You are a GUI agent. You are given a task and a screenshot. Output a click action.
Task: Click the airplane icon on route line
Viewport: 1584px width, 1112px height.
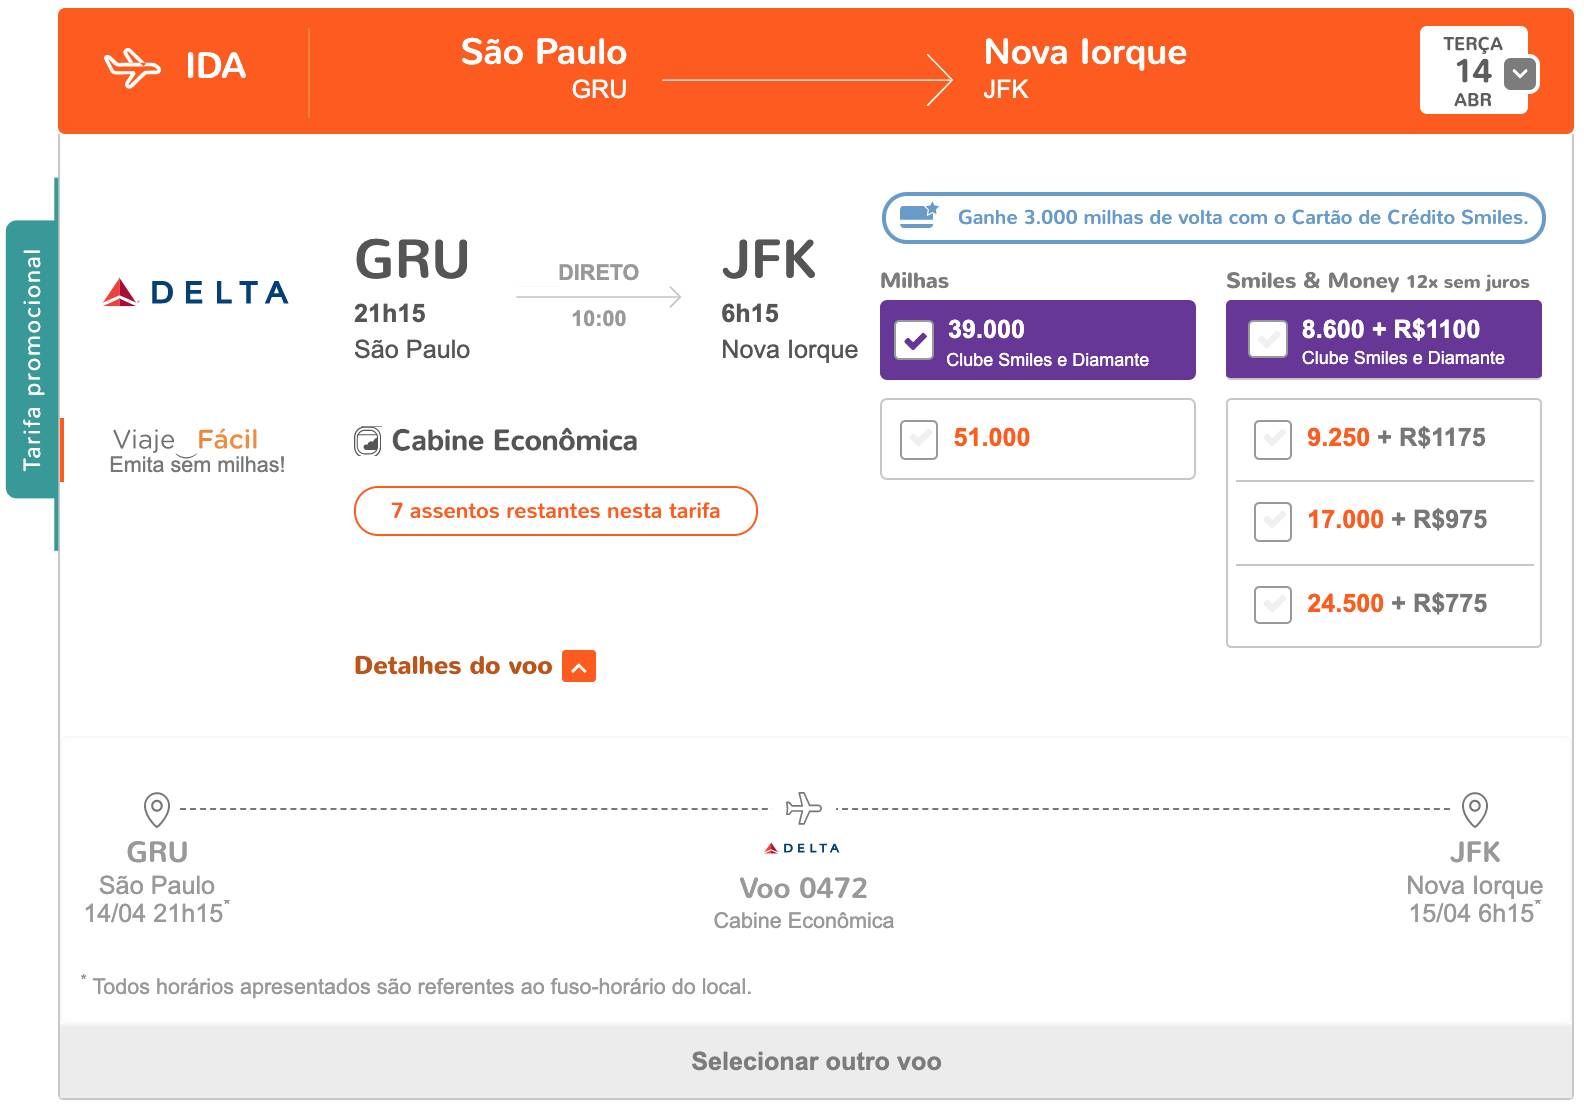click(x=803, y=807)
